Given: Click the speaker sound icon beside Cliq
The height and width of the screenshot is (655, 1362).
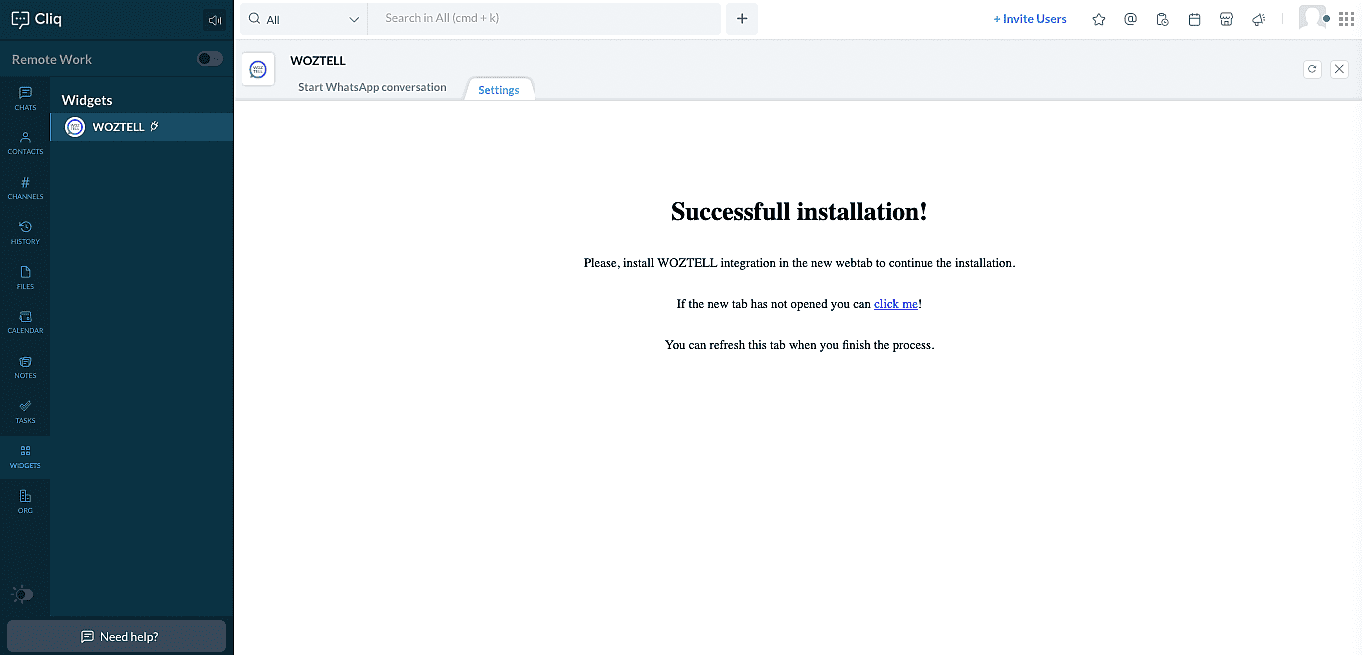Looking at the screenshot, I should tap(214, 20).
